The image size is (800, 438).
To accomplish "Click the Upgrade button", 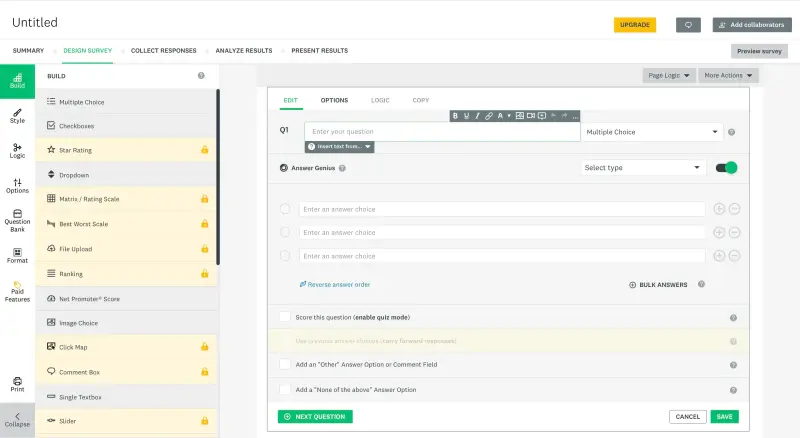I will coord(635,25).
